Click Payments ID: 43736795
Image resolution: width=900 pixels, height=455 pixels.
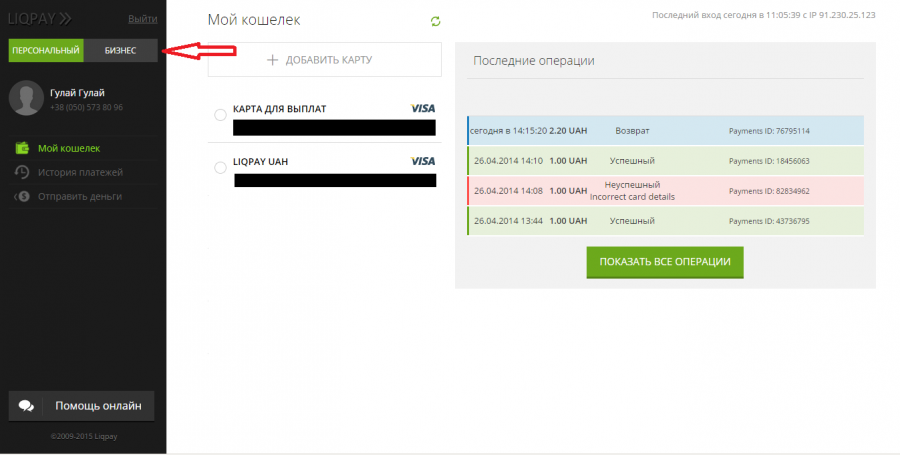coord(769,221)
